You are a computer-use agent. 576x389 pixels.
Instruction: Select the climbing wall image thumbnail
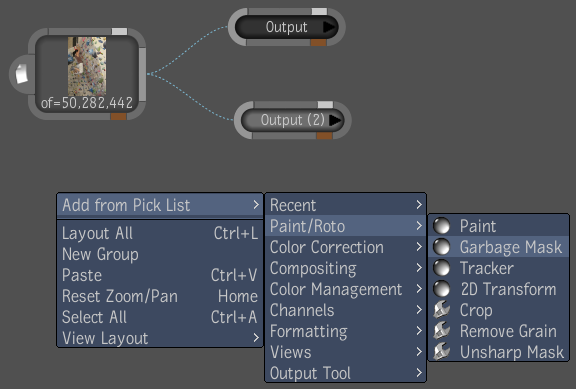pyautogui.click(x=87, y=66)
